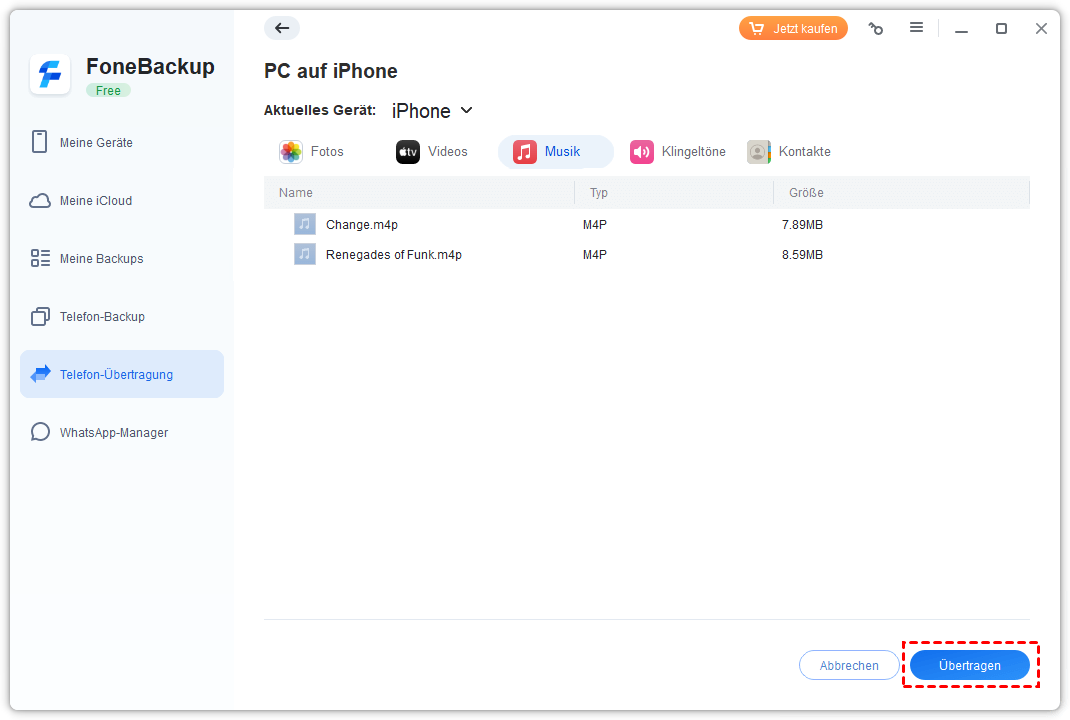Click the Meine iCloud cloud icon
The width and height of the screenshot is (1070, 720).
(40, 201)
